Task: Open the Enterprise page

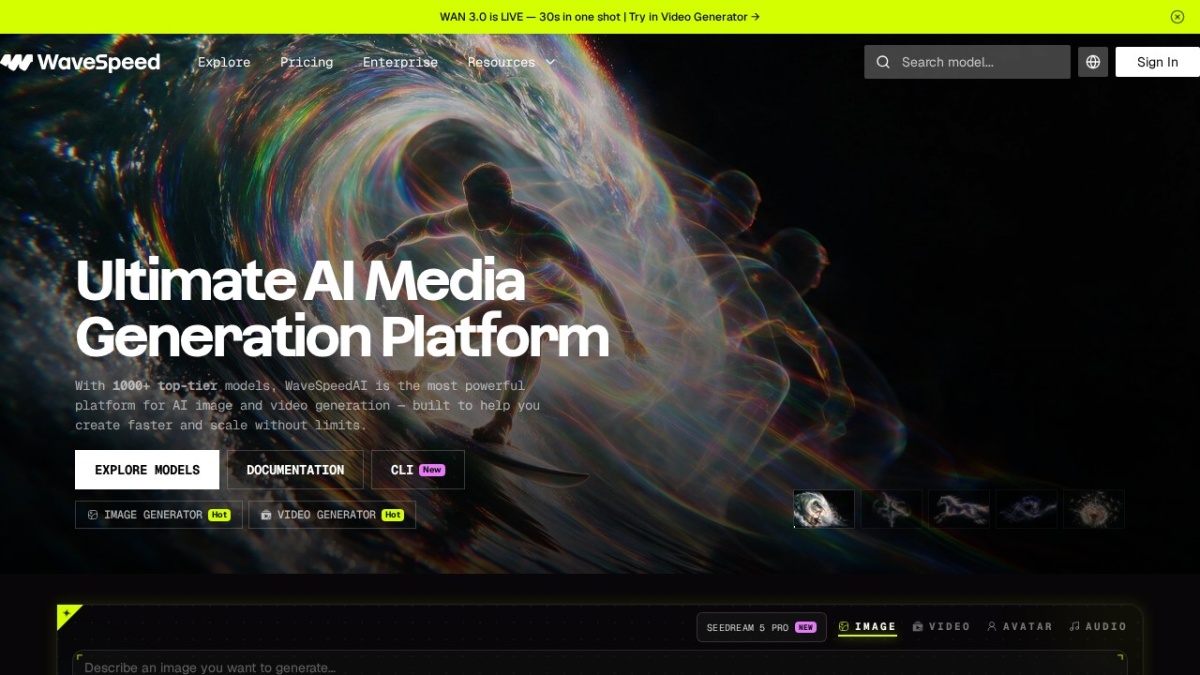Action: click(400, 62)
